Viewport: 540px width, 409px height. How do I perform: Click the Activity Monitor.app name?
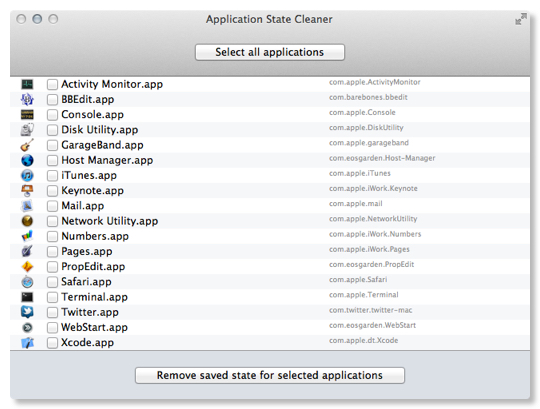point(112,84)
